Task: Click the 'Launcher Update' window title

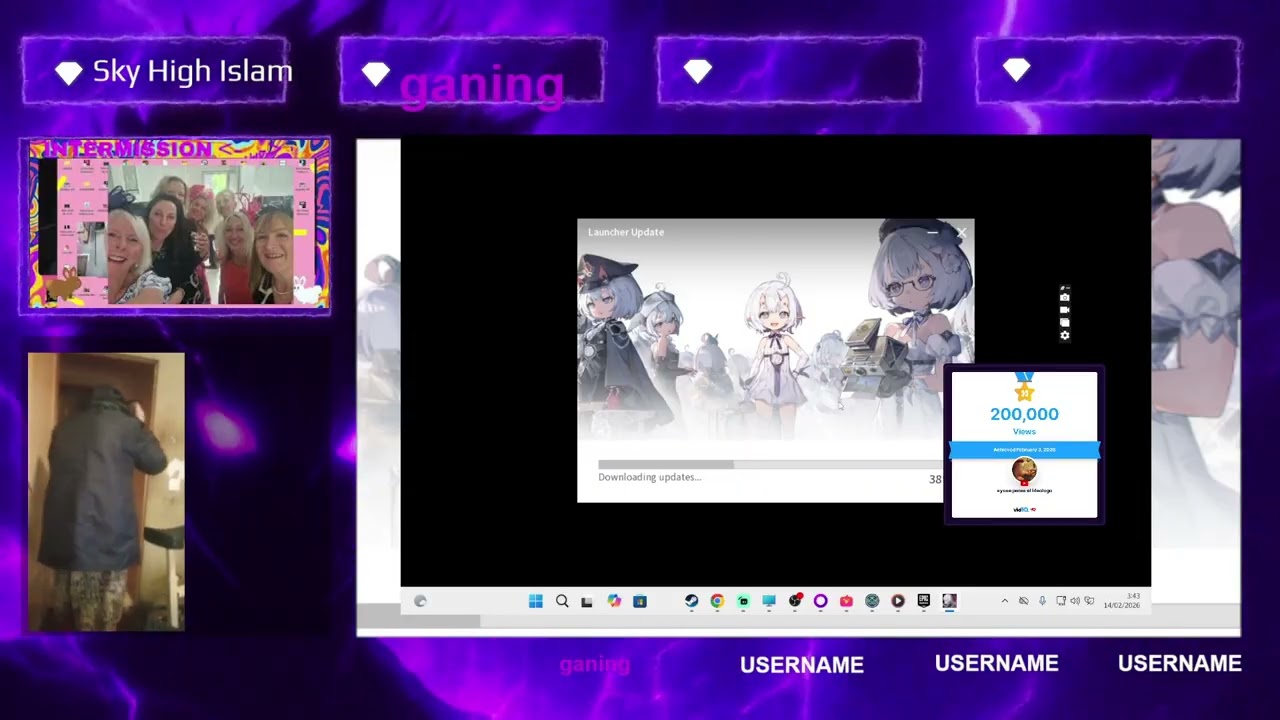Action: point(626,232)
